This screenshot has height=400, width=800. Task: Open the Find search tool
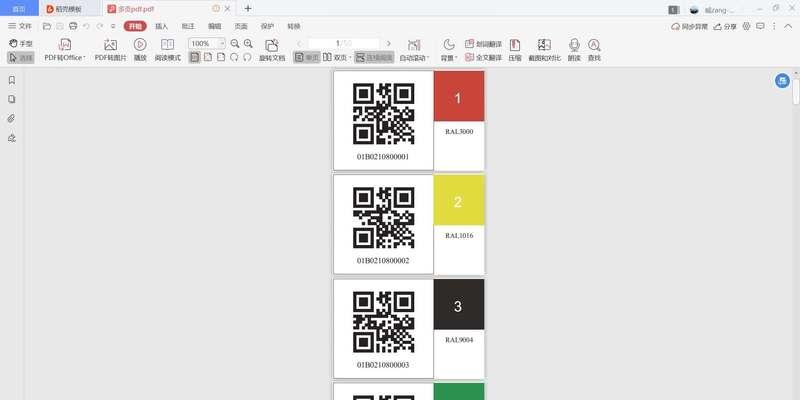594,51
